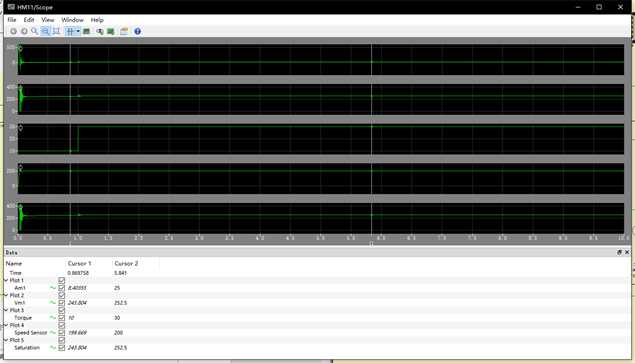The width and height of the screenshot is (635, 363).
Task: Click the zoom to fit toolbar icon
Action: pos(56,31)
